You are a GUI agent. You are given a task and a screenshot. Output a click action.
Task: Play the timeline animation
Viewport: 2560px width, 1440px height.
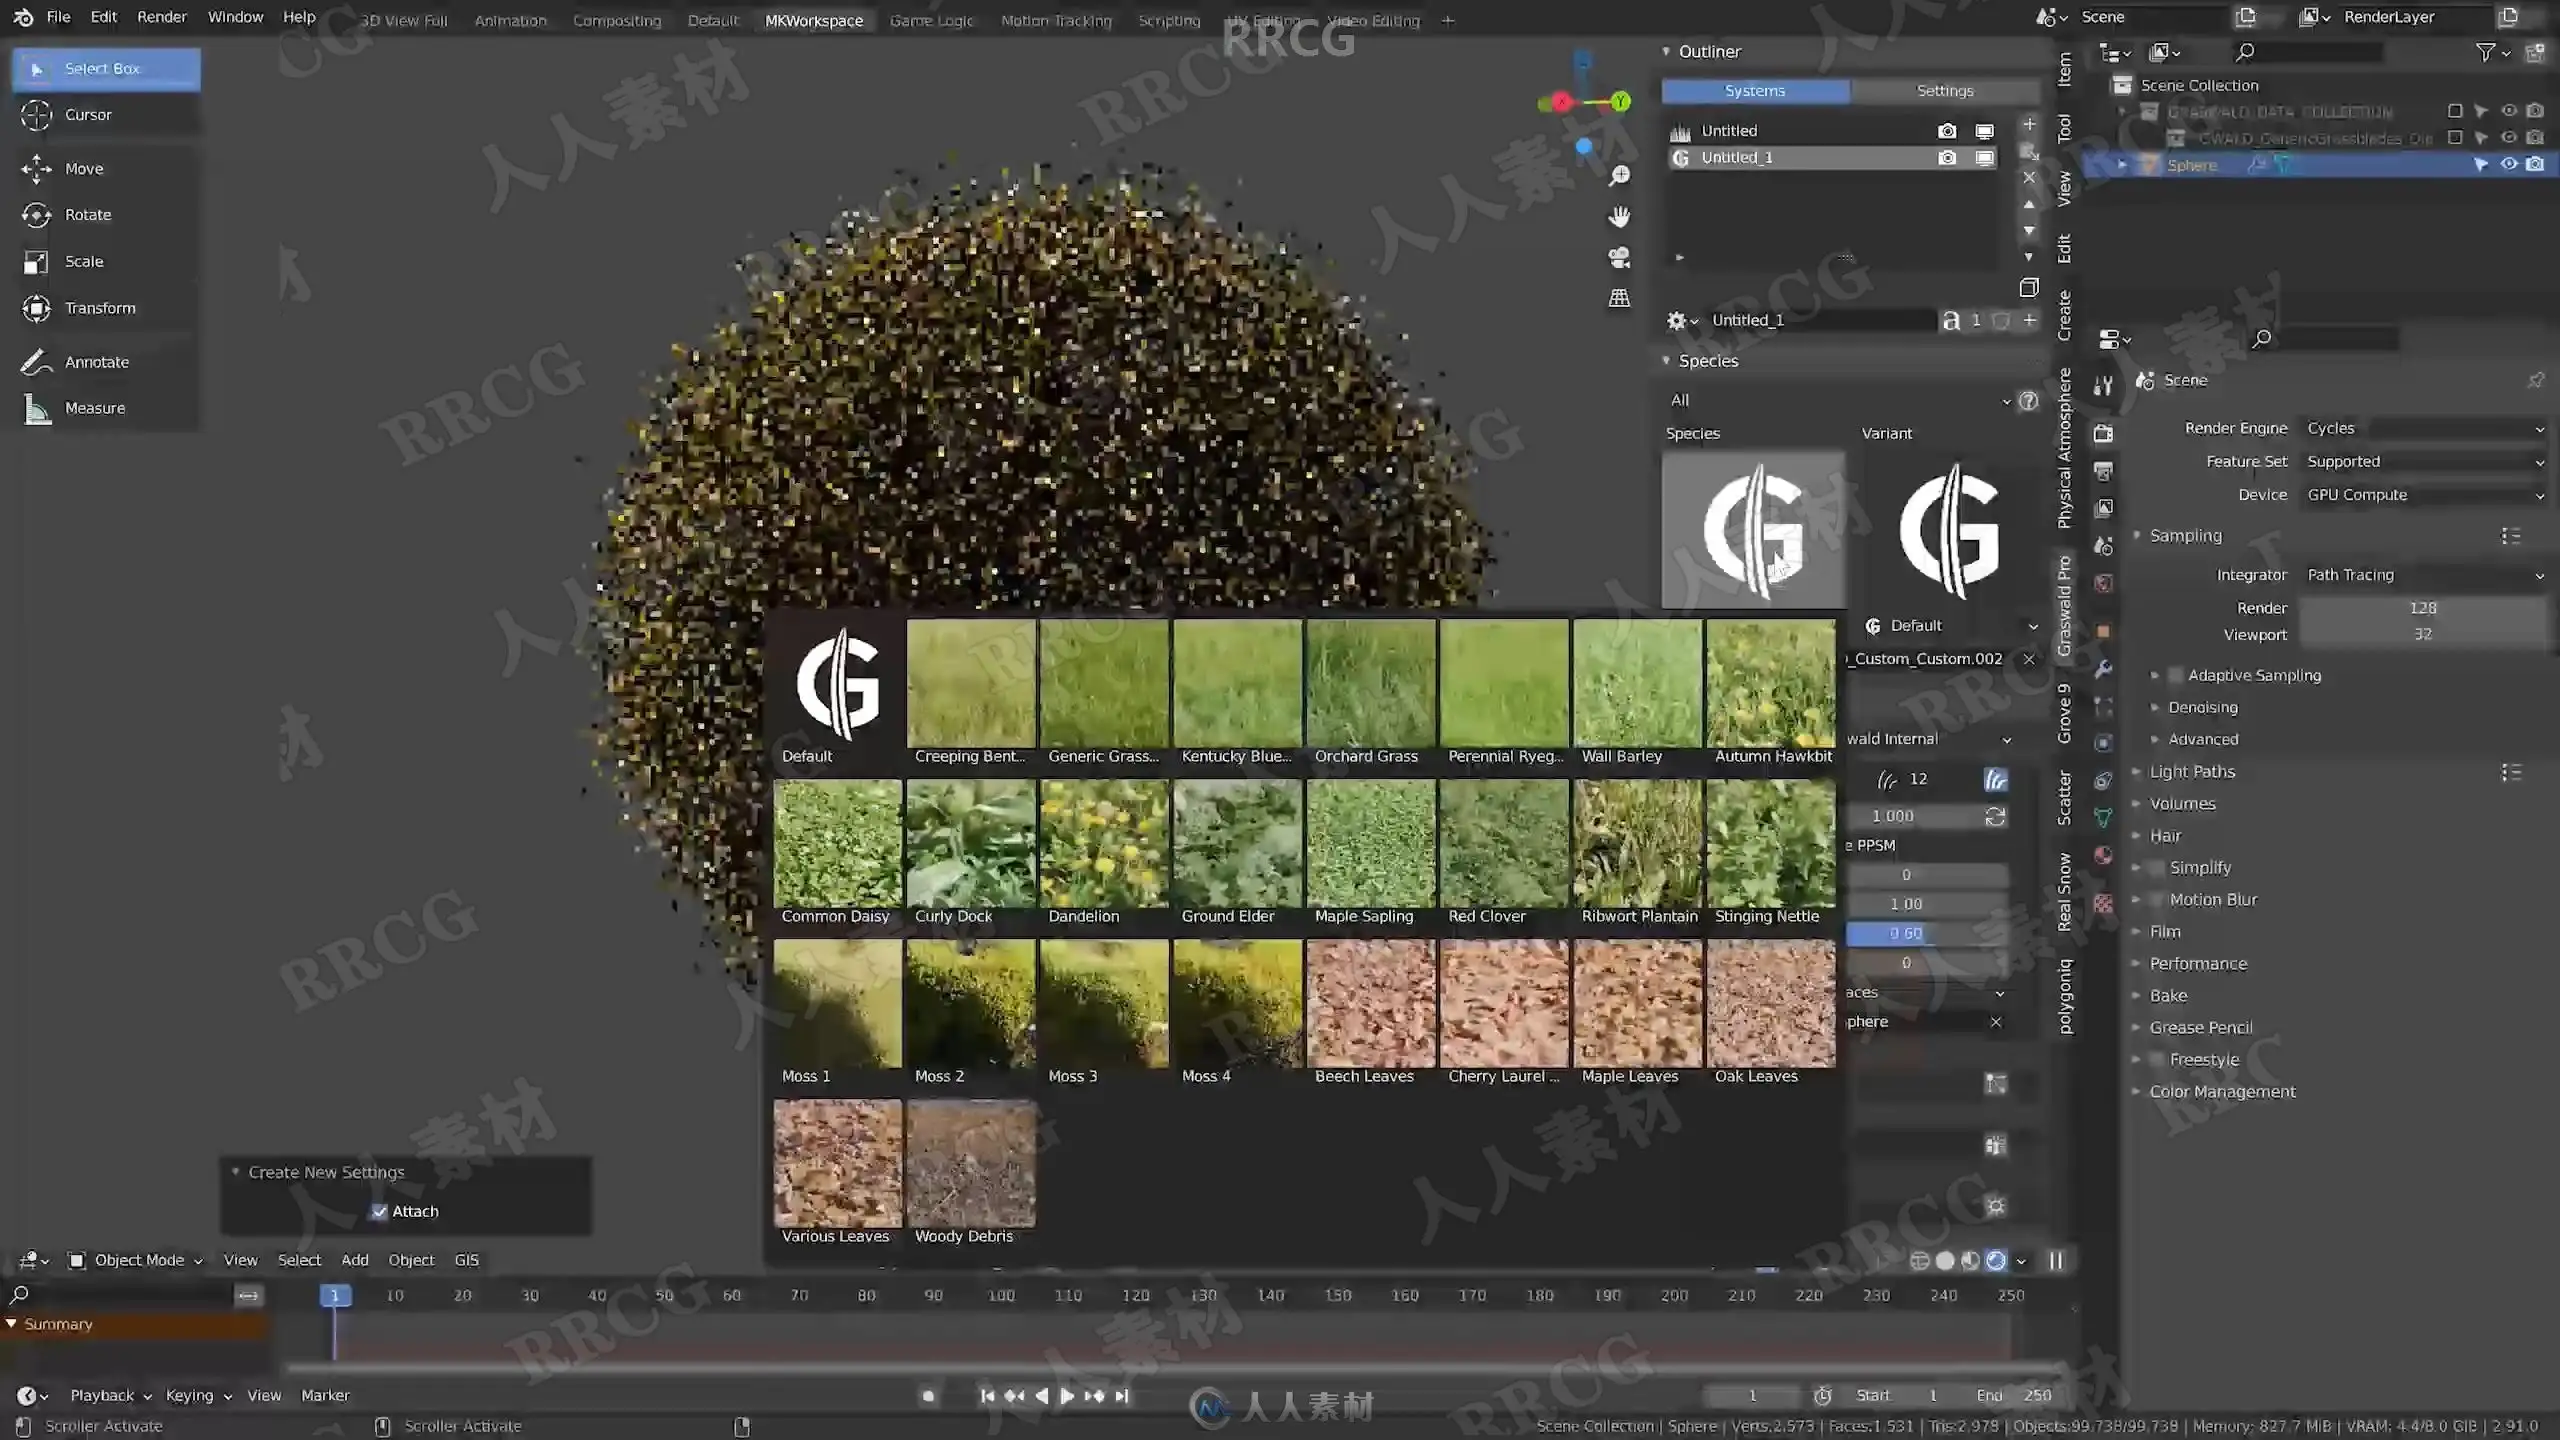pyautogui.click(x=1067, y=1396)
